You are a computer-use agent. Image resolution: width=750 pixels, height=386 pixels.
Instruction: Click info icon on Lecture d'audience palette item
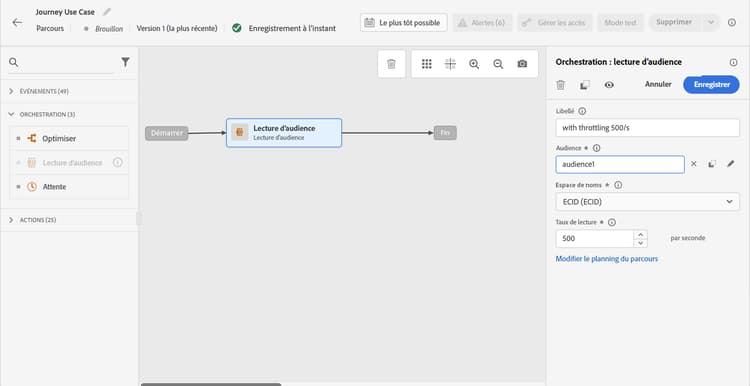(x=118, y=163)
